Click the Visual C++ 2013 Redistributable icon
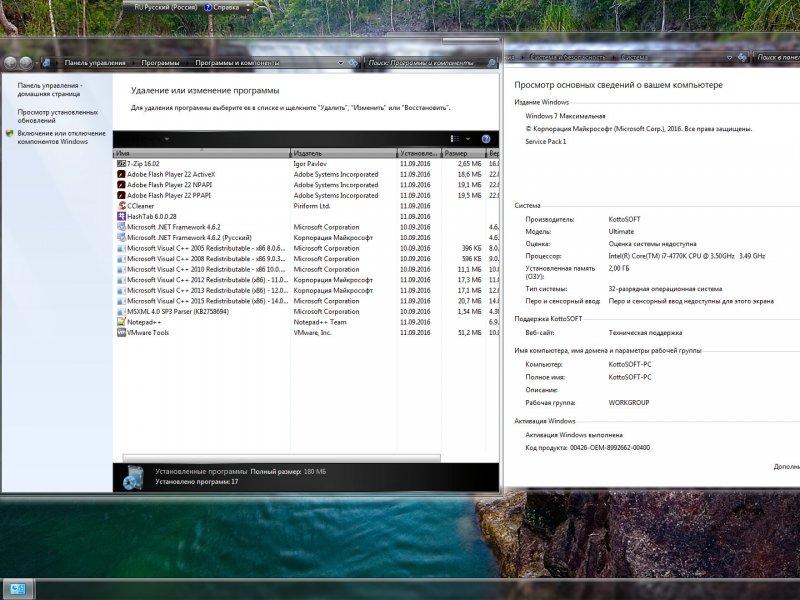Image resolution: width=800 pixels, height=600 pixels. click(x=121, y=290)
